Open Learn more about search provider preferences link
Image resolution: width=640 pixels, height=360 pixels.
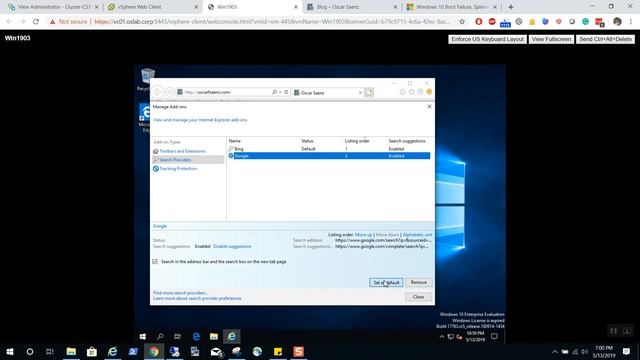coord(197,298)
